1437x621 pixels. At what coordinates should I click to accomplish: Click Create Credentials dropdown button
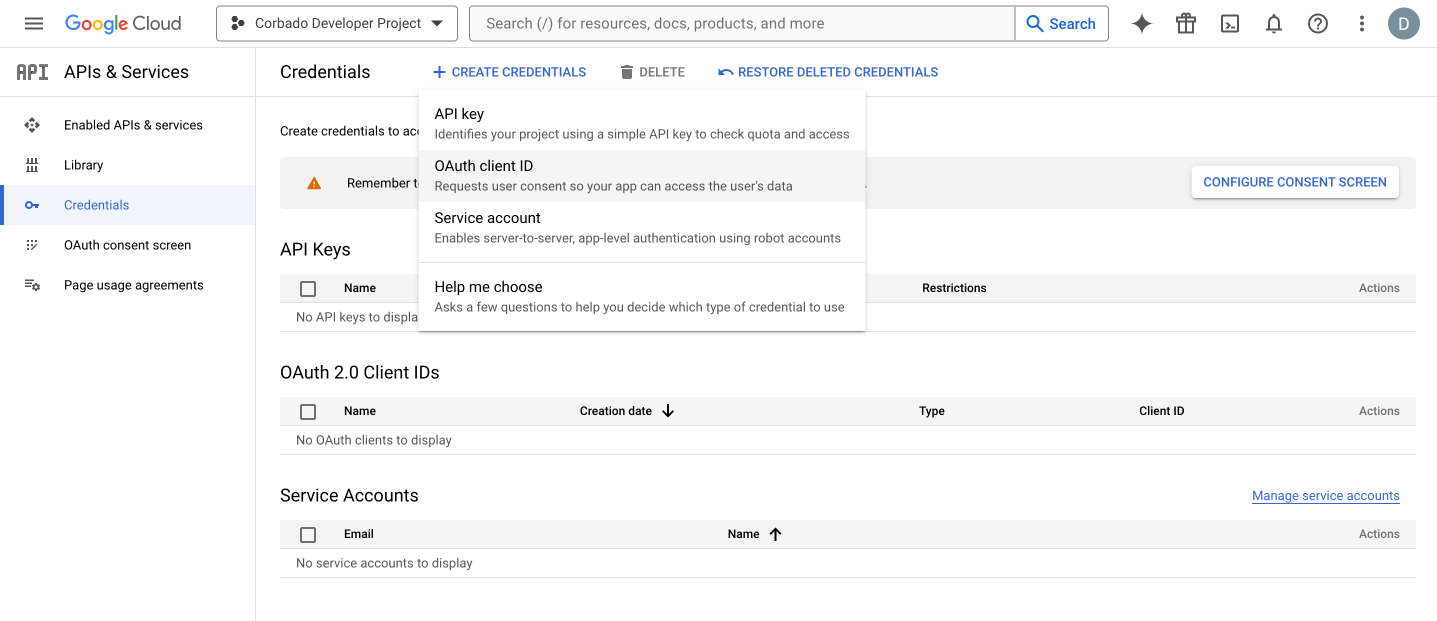[509, 72]
